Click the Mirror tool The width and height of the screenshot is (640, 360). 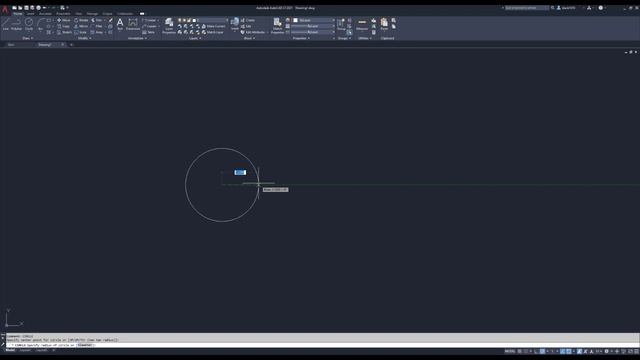pyautogui.click(x=81, y=26)
